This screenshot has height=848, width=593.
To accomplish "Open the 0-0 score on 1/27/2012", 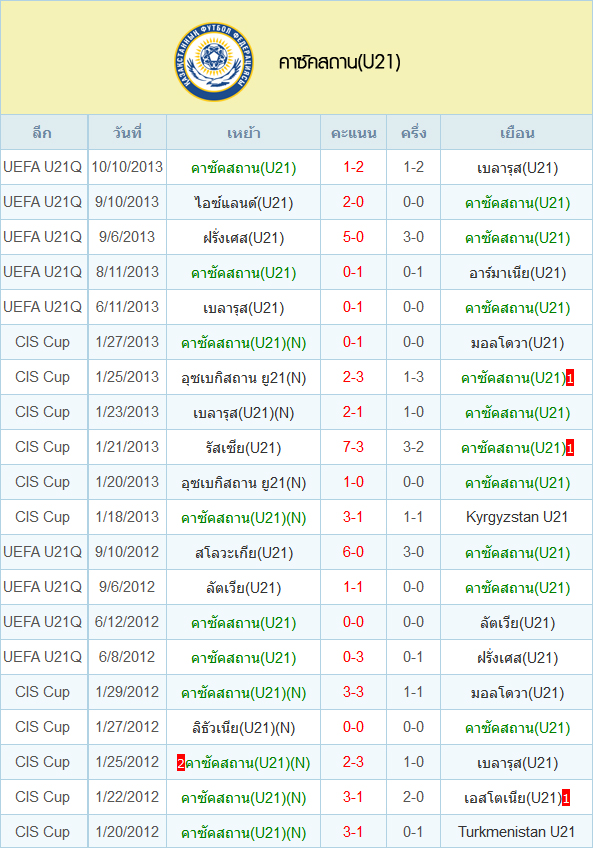I will click(x=353, y=727).
